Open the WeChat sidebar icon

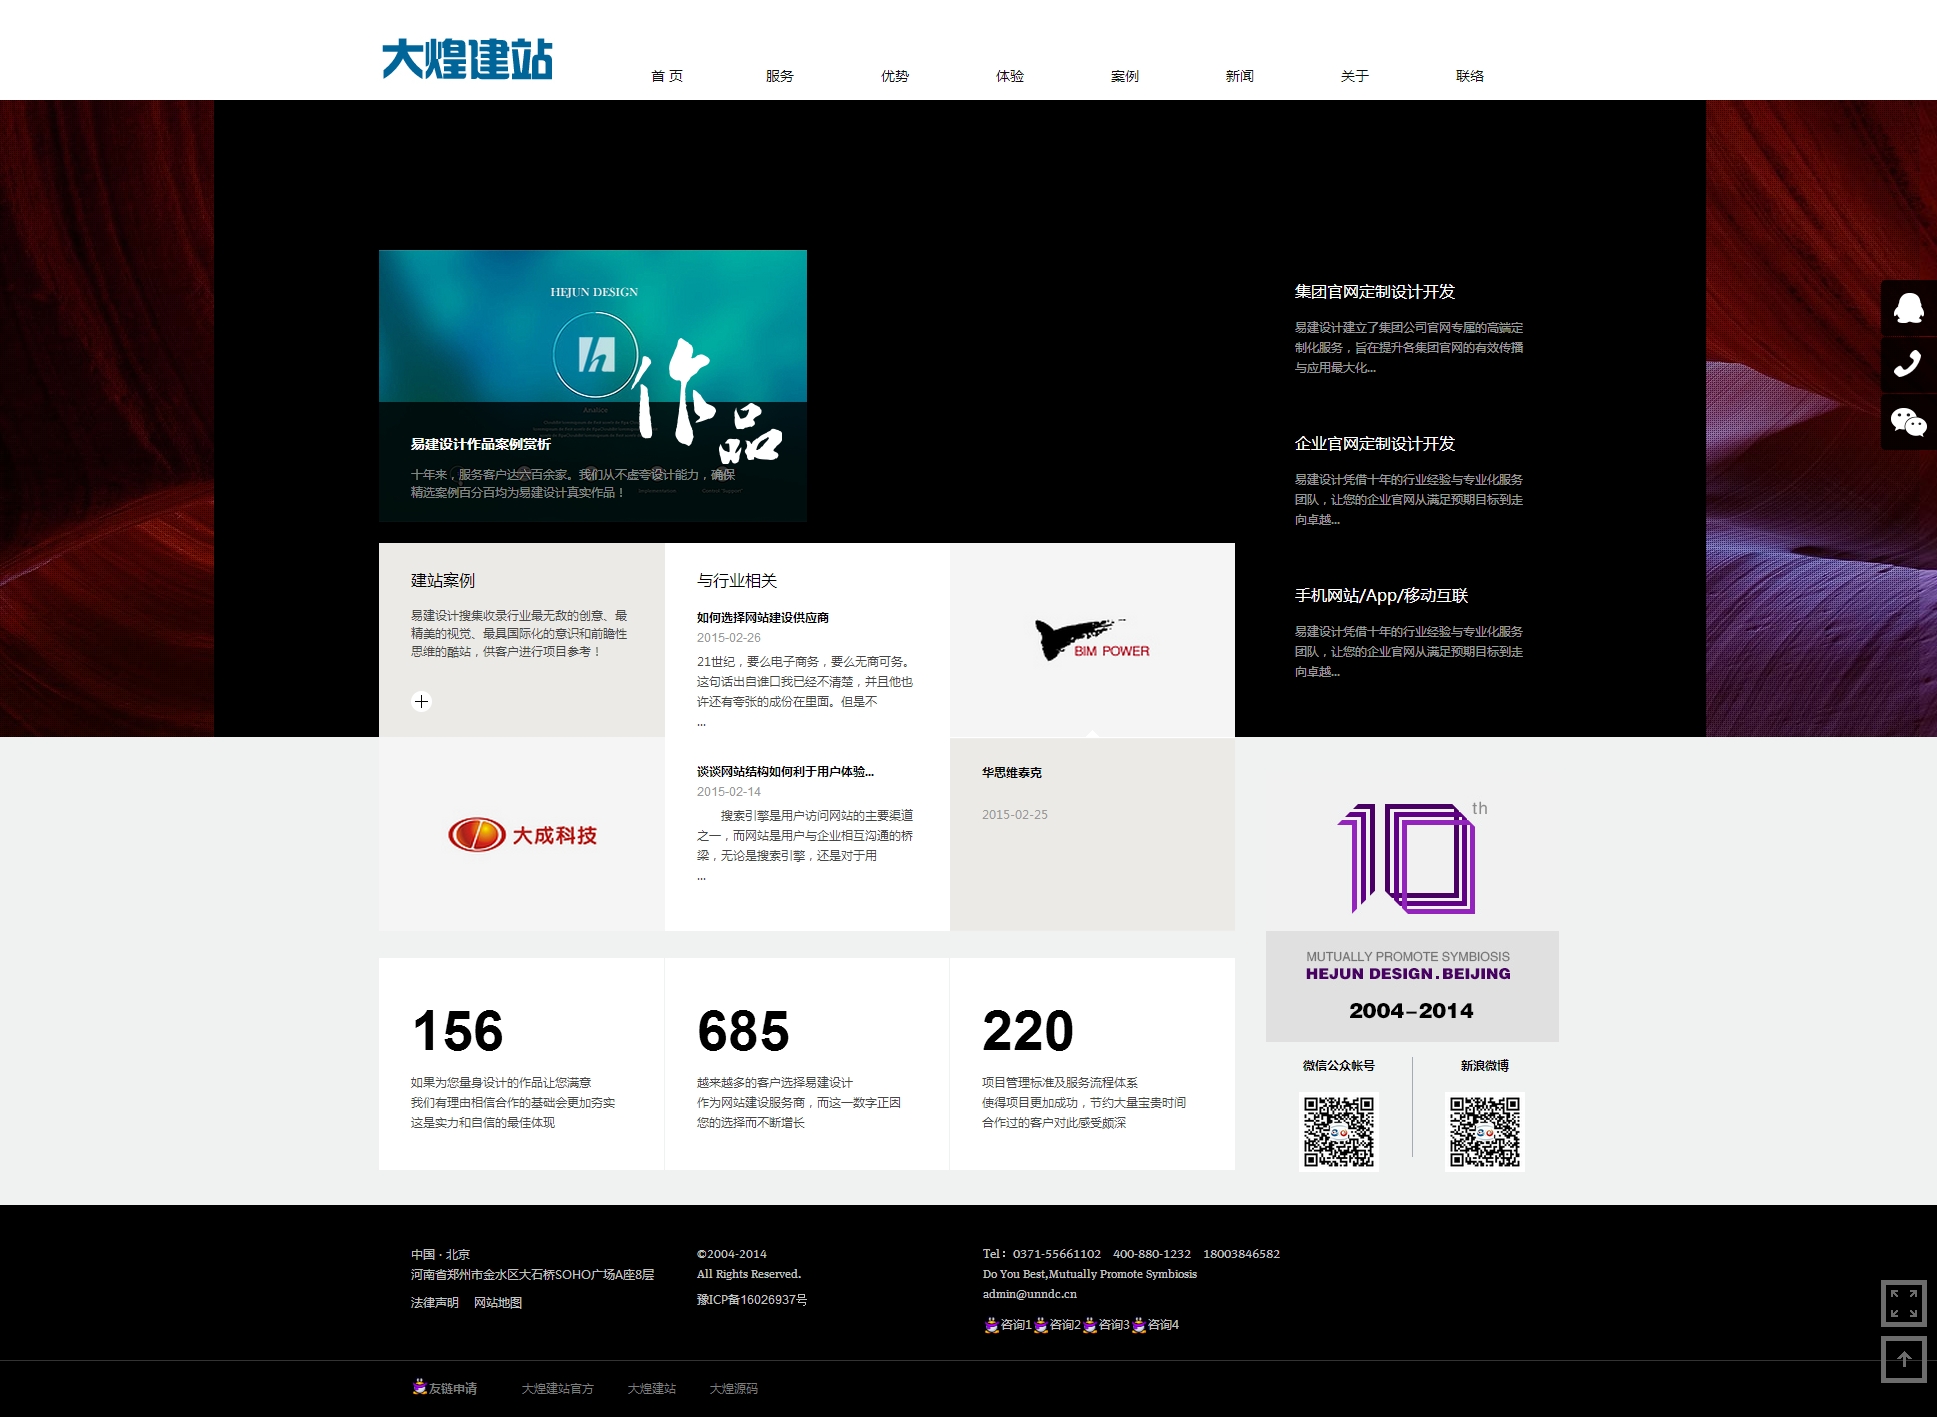[x=1908, y=422]
